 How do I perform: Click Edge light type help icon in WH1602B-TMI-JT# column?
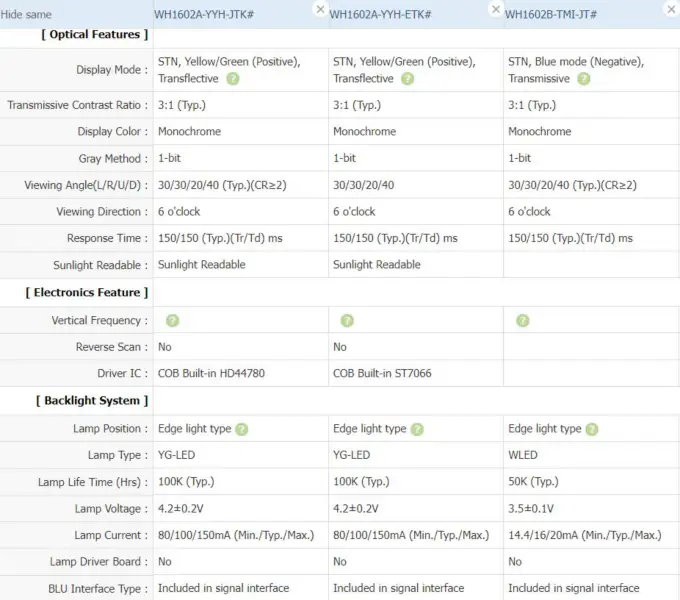(x=592, y=429)
